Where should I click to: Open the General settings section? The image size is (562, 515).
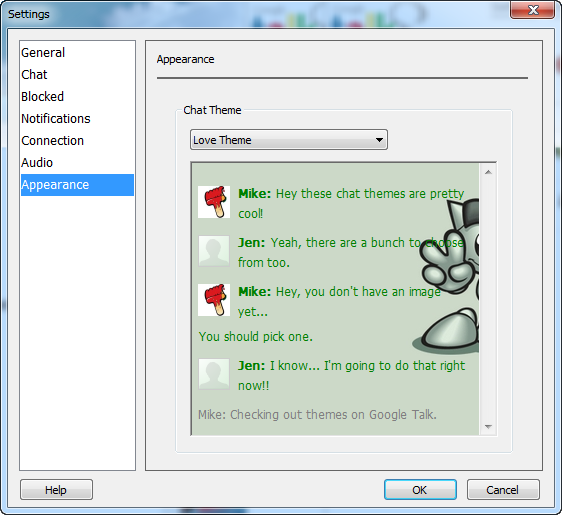coord(77,53)
